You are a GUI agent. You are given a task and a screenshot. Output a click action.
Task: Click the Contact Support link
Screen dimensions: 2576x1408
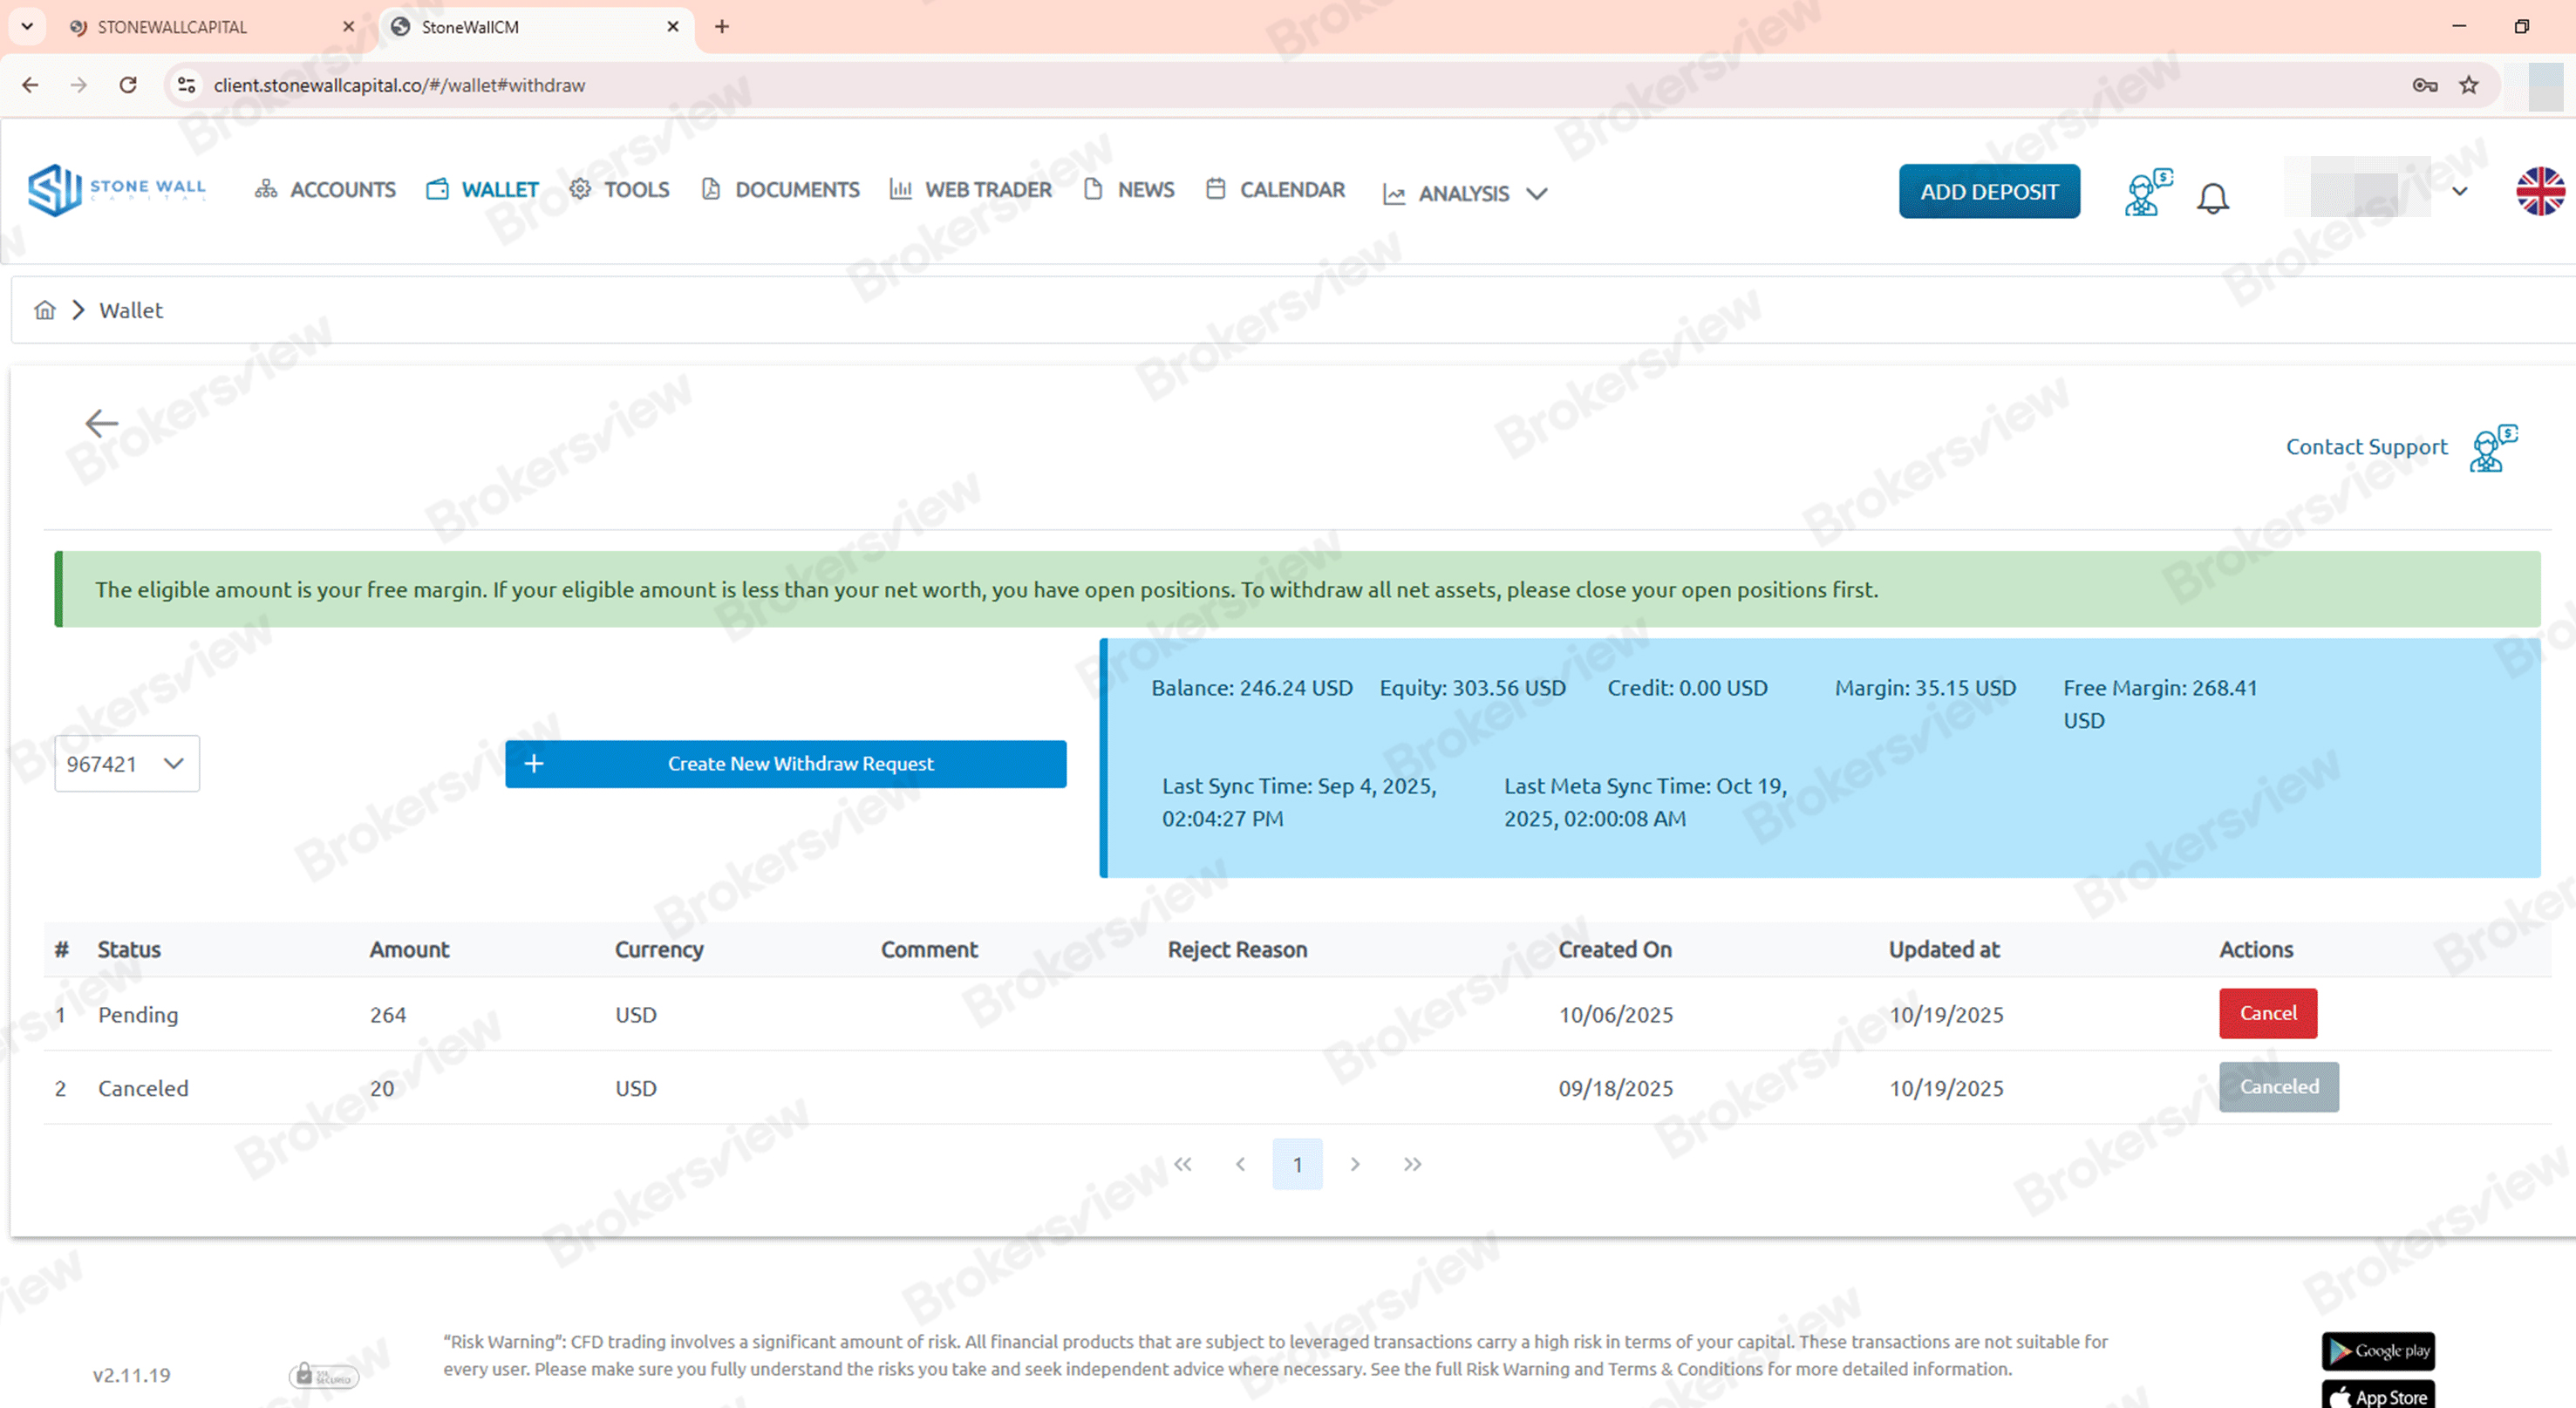pyautogui.click(x=2366, y=446)
